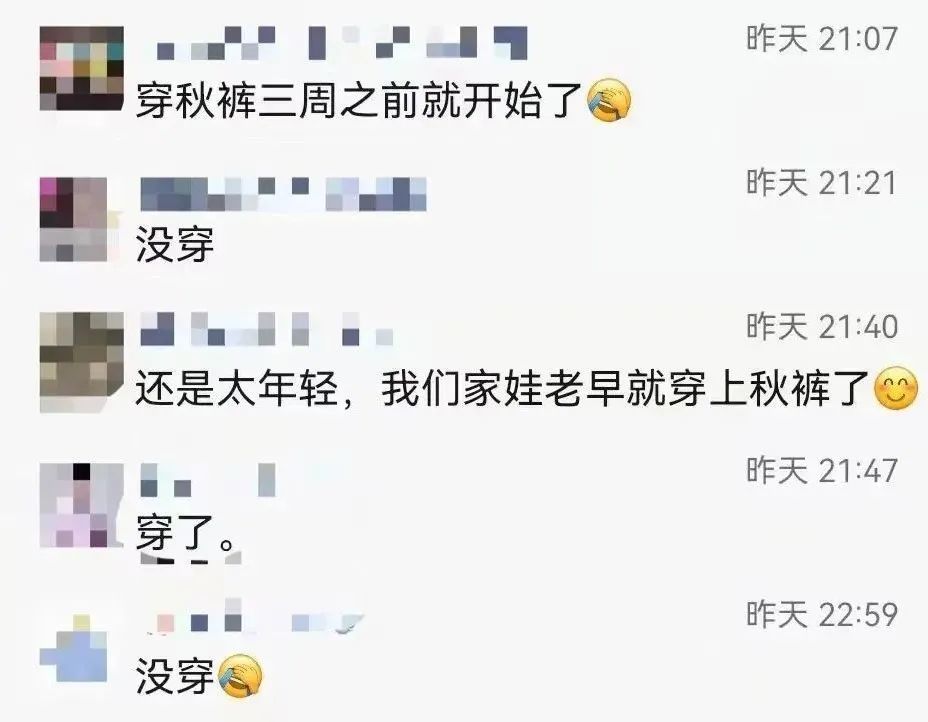The image size is (928, 722).
Task: Click the timestamp 昨天 21:40
Action: [x=821, y=327]
